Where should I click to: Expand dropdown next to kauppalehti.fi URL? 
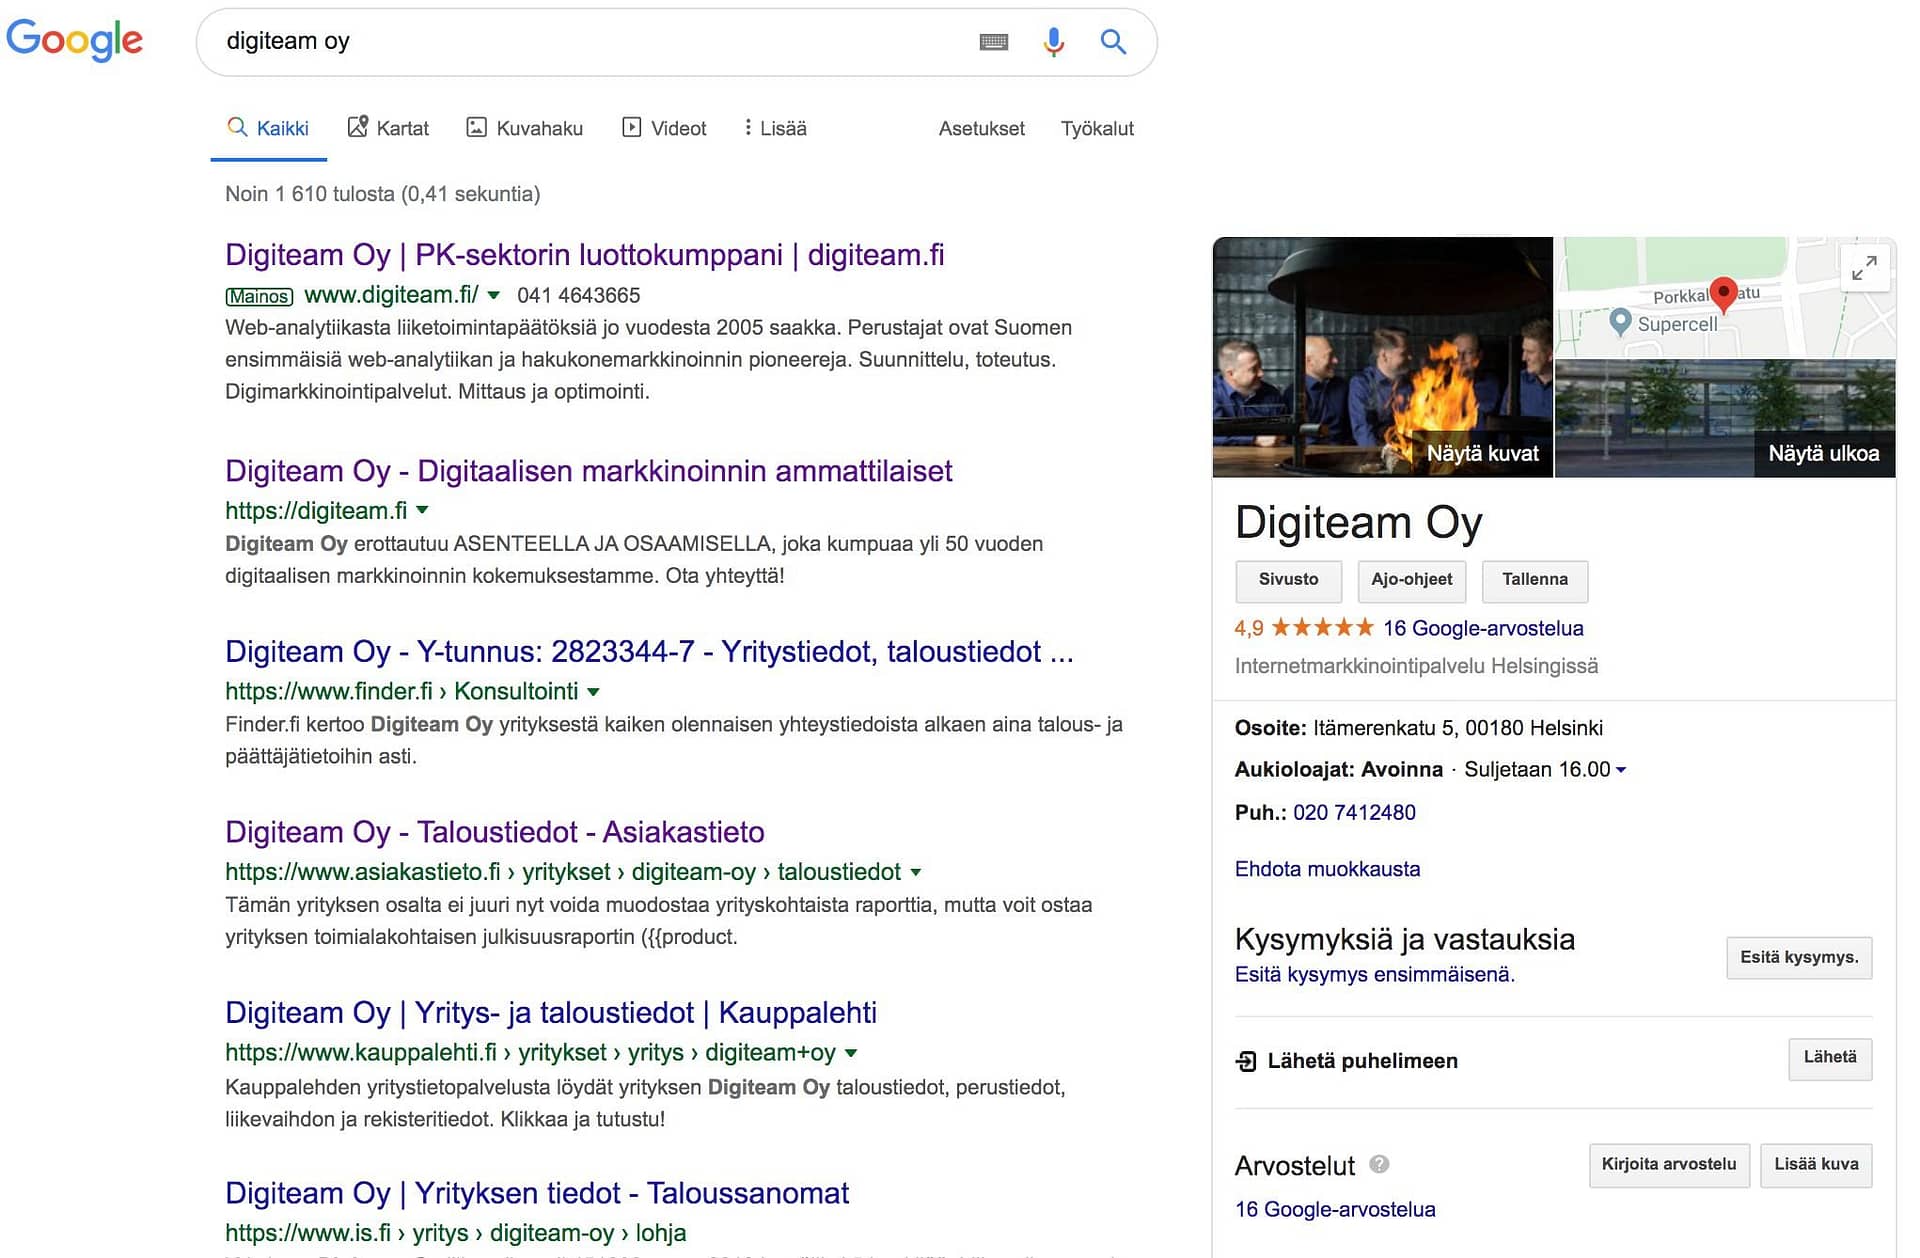(851, 1053)
